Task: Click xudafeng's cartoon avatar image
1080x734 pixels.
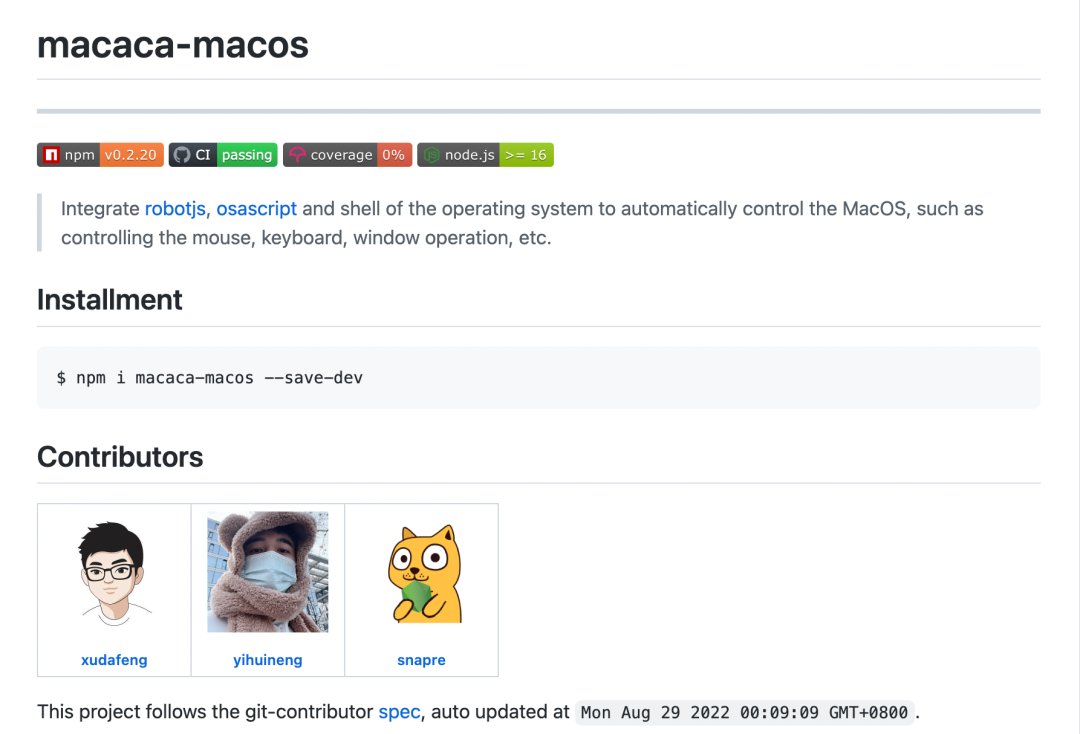Action: pos(114,573)
